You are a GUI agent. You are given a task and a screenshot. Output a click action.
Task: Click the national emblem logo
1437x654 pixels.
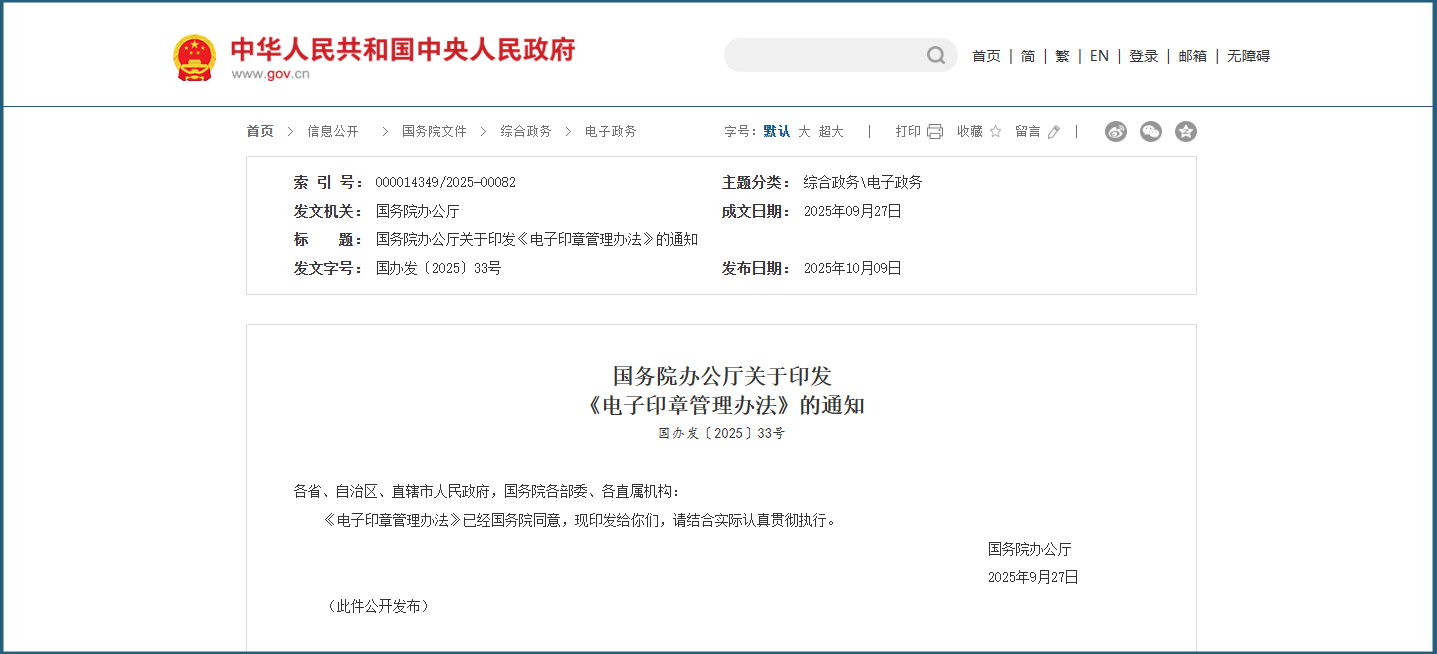click(x=194, y=55)
